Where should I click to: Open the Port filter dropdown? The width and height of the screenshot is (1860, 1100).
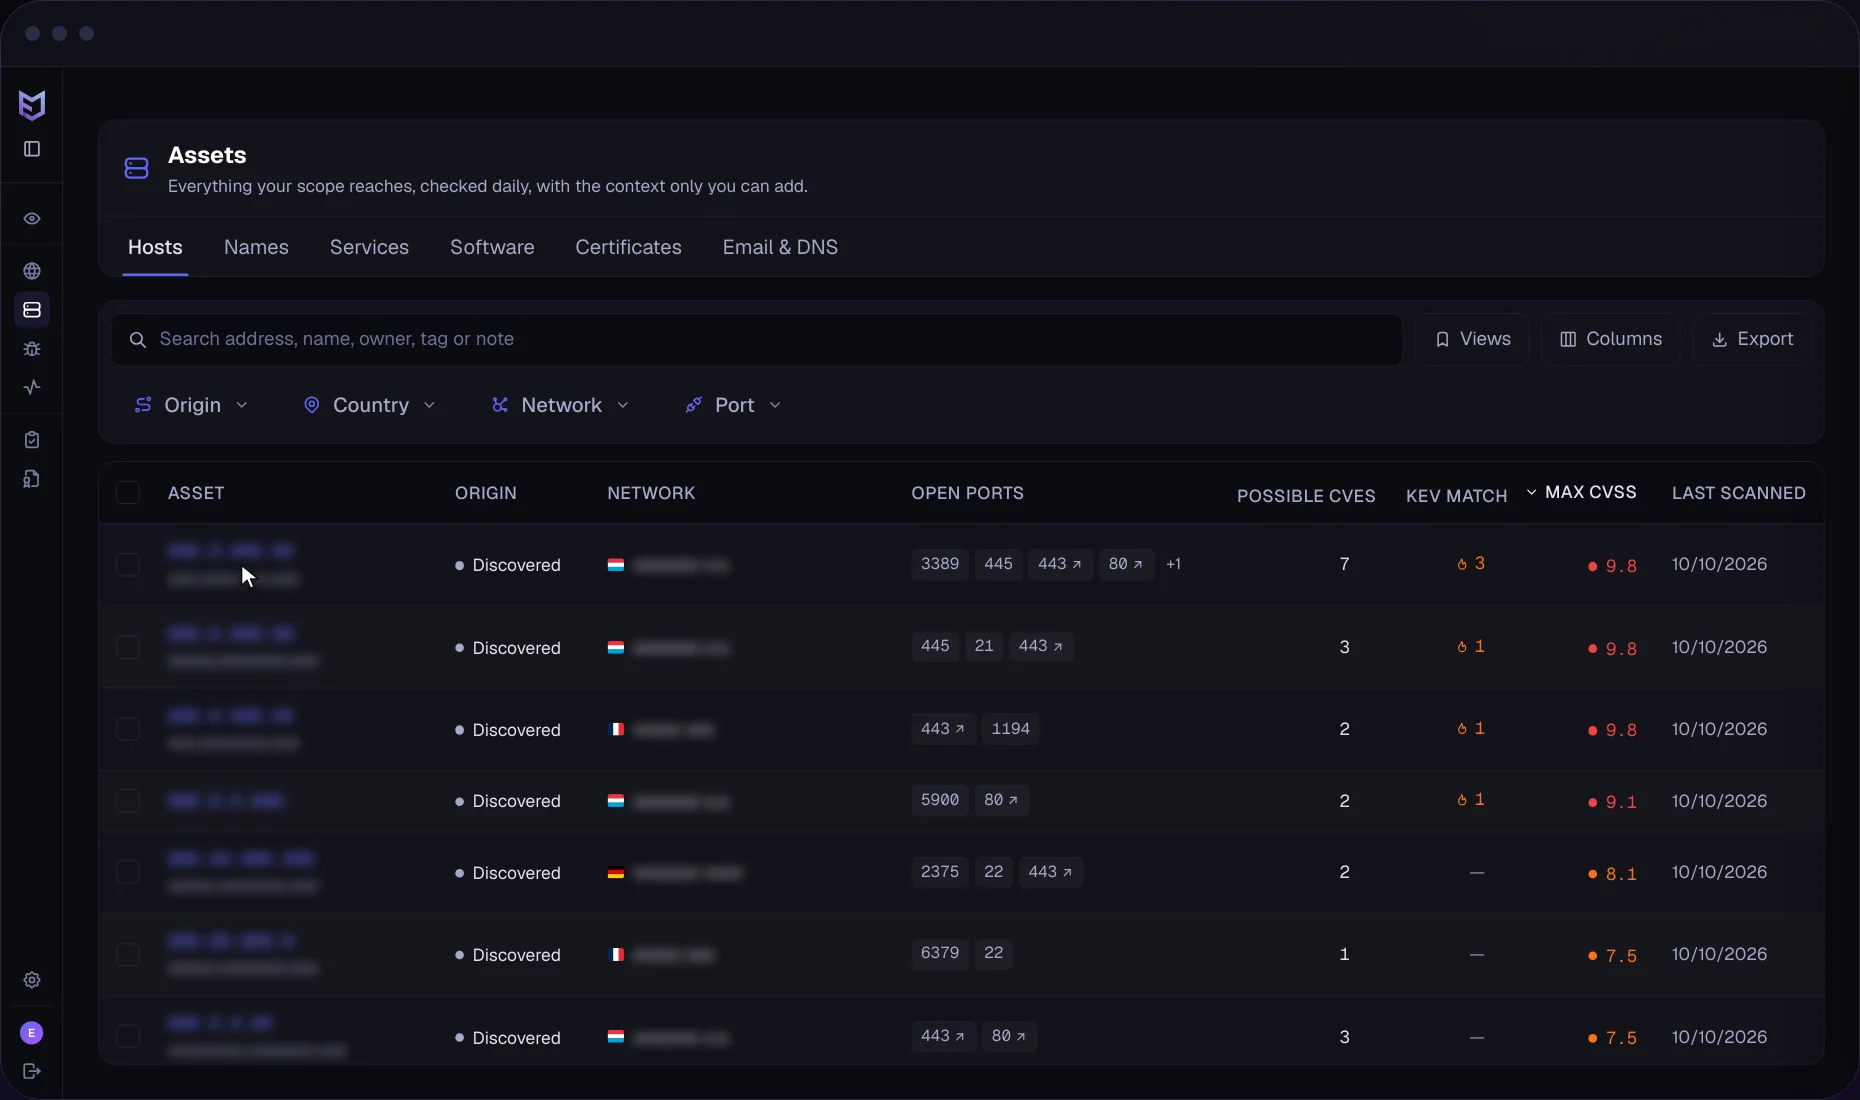(x=733, y=405)
